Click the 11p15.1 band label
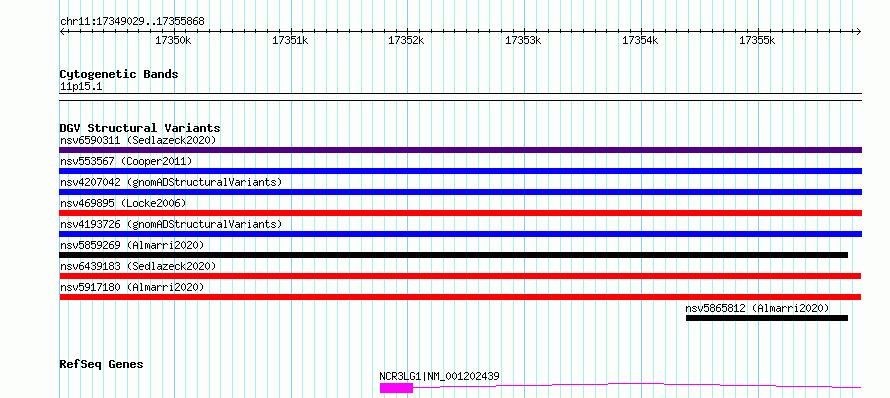Image resolution: width=890 pixels, height=398 pixels. coord(81,87)
